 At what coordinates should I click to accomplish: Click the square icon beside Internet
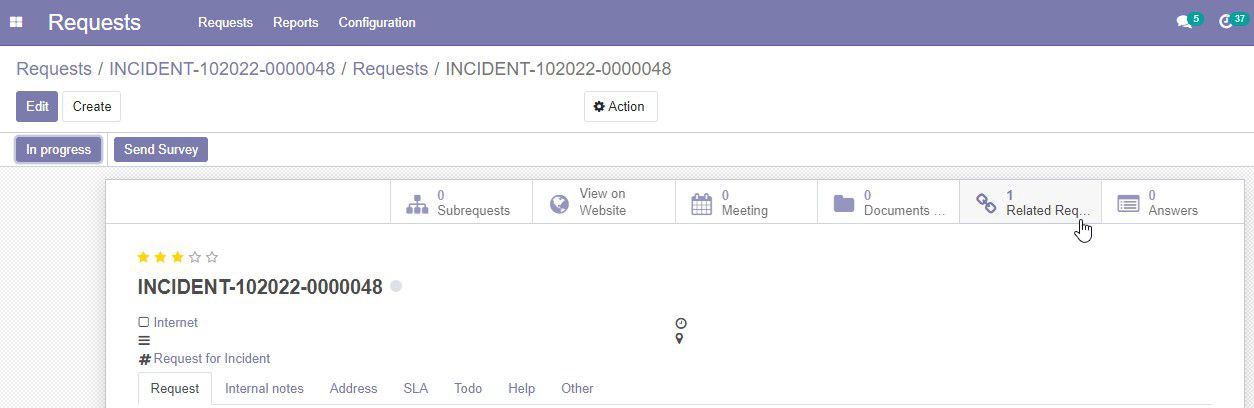coord(143,322)
